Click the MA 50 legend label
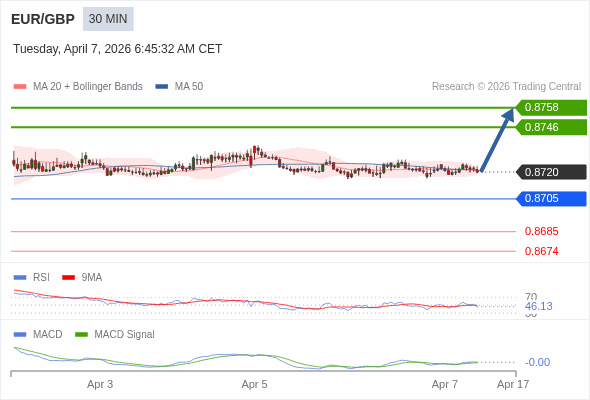This screenshot has height=400, width=590. (189, 87)
